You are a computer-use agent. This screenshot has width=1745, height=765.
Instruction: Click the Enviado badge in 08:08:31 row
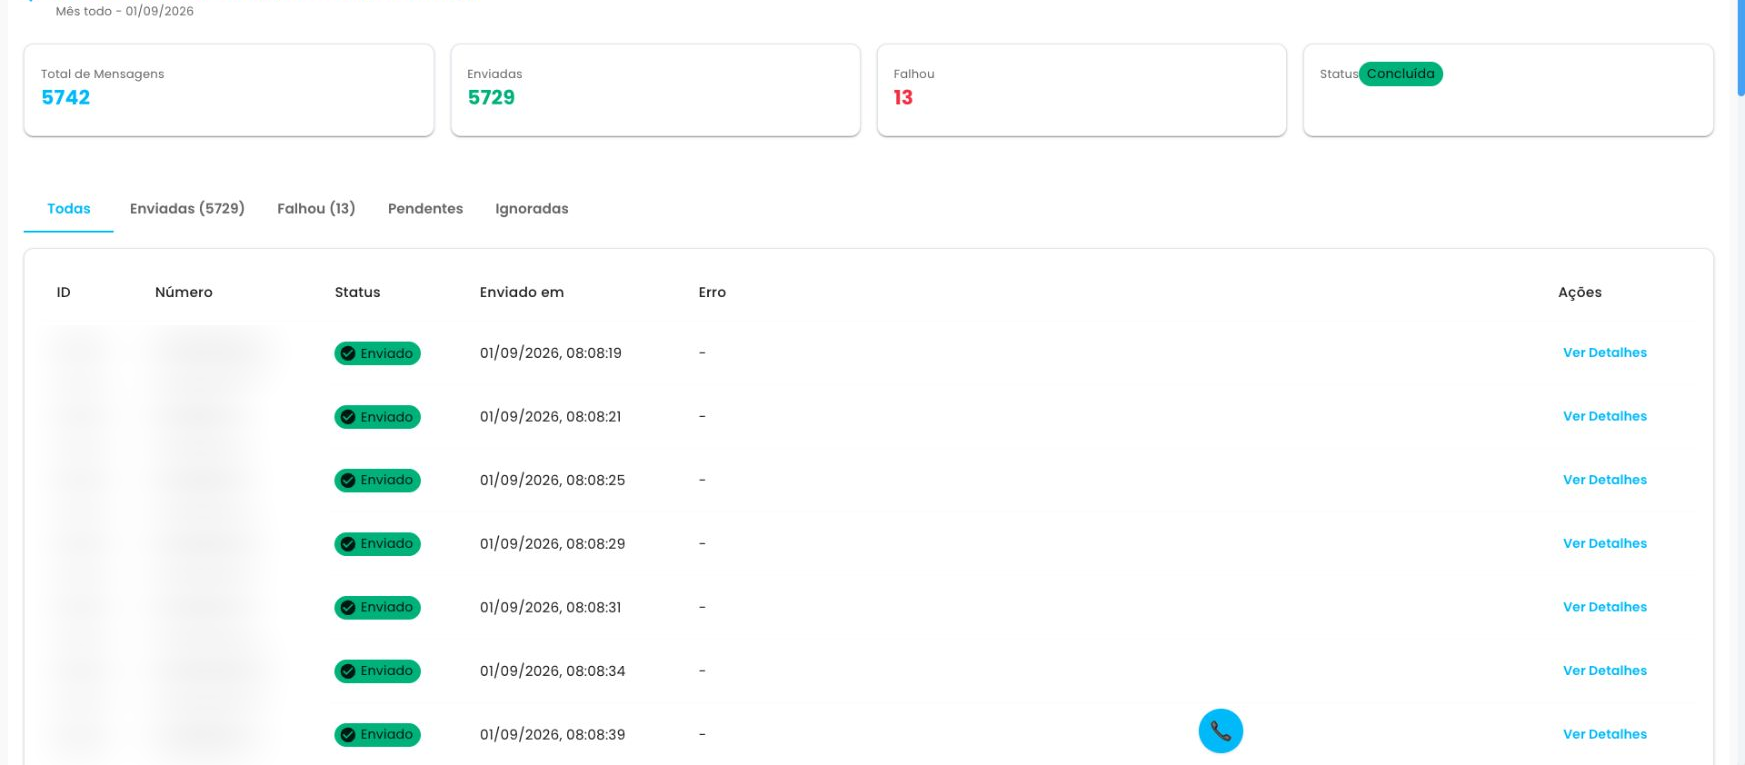pos(377,607)
